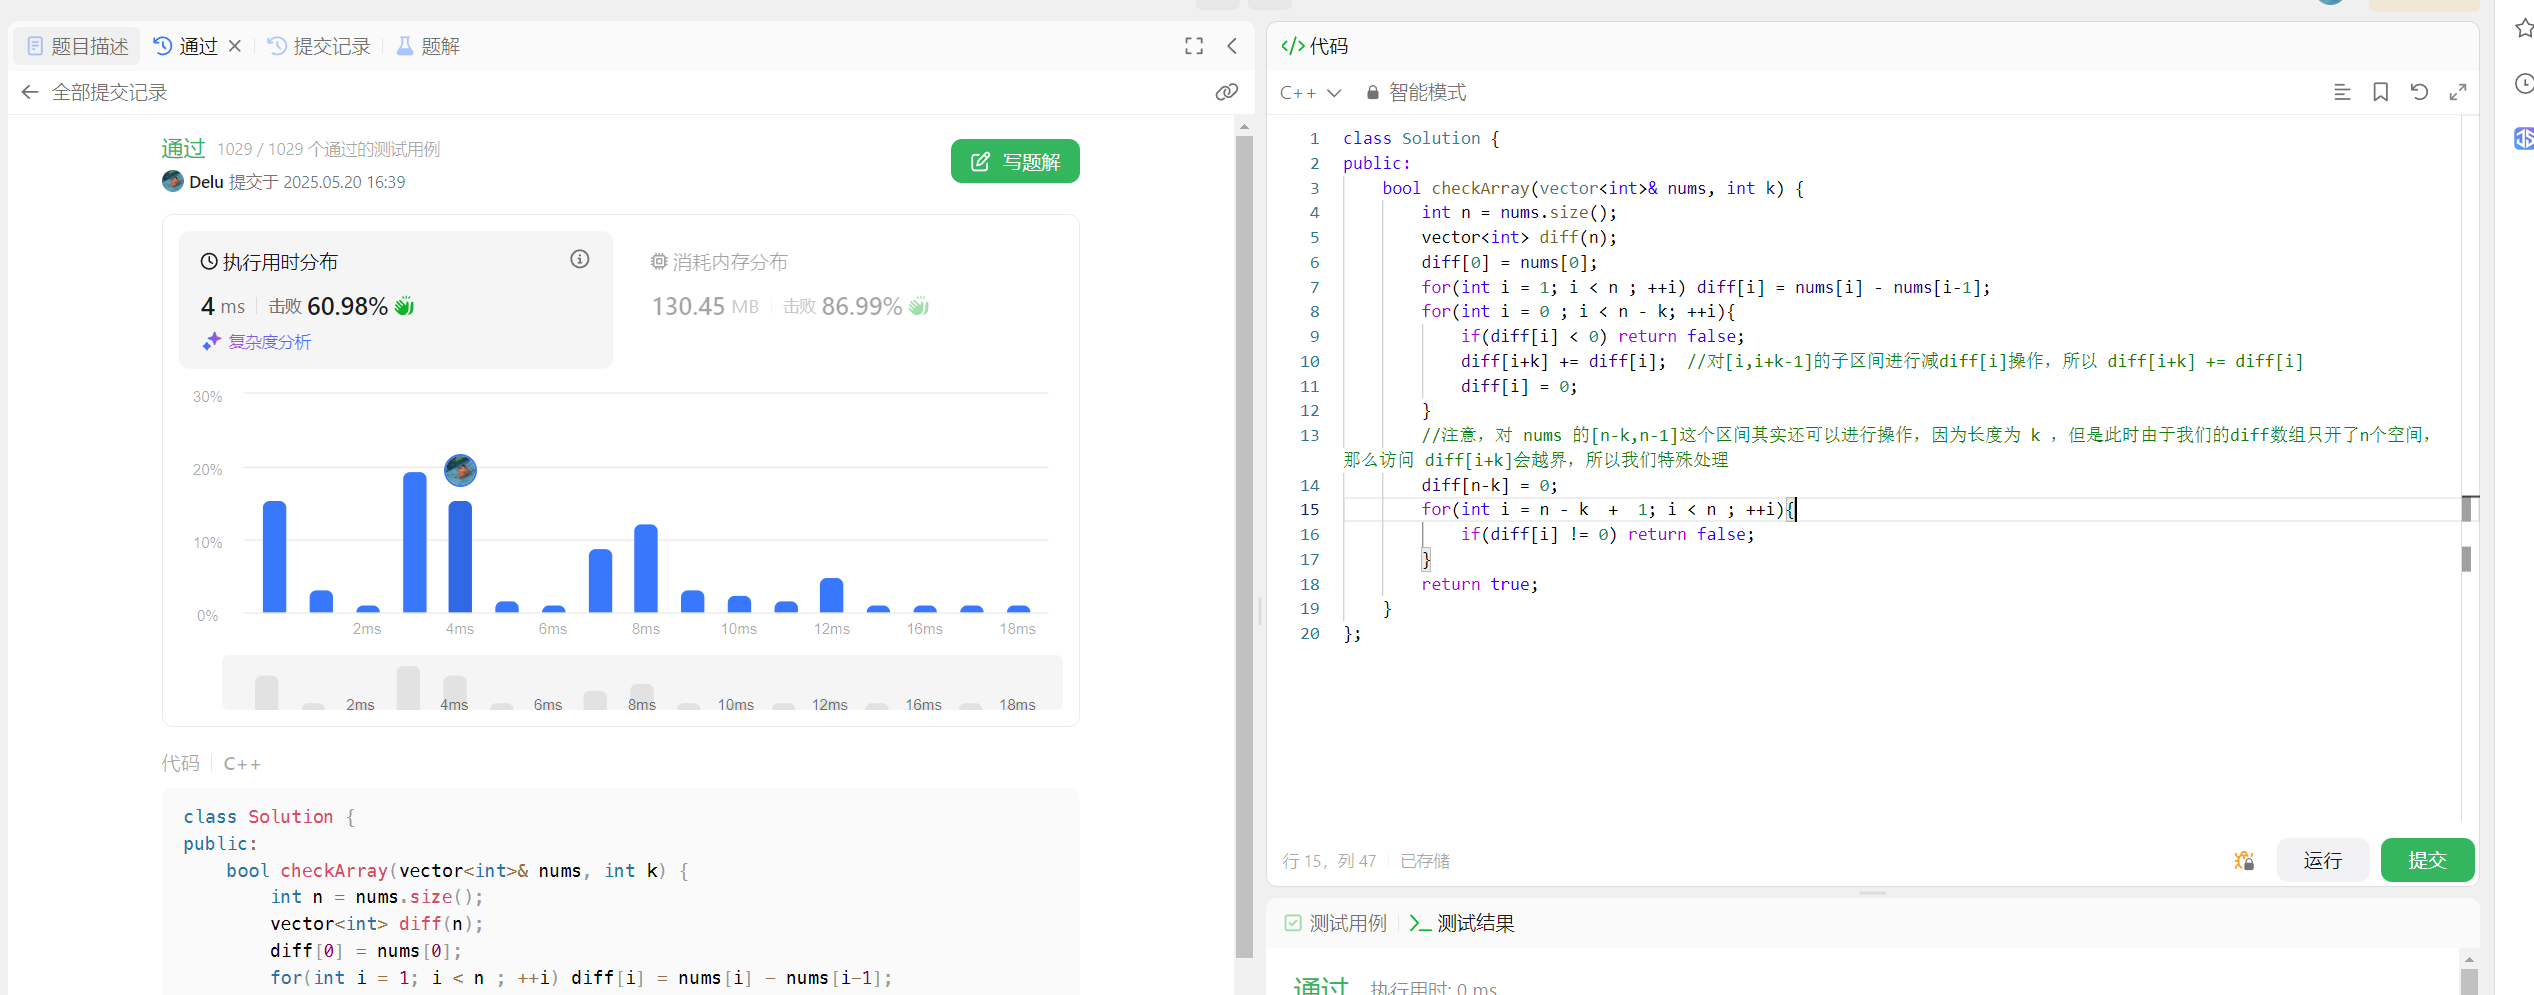Click the clock icon beside 执行用时分布

click(209, 262)
